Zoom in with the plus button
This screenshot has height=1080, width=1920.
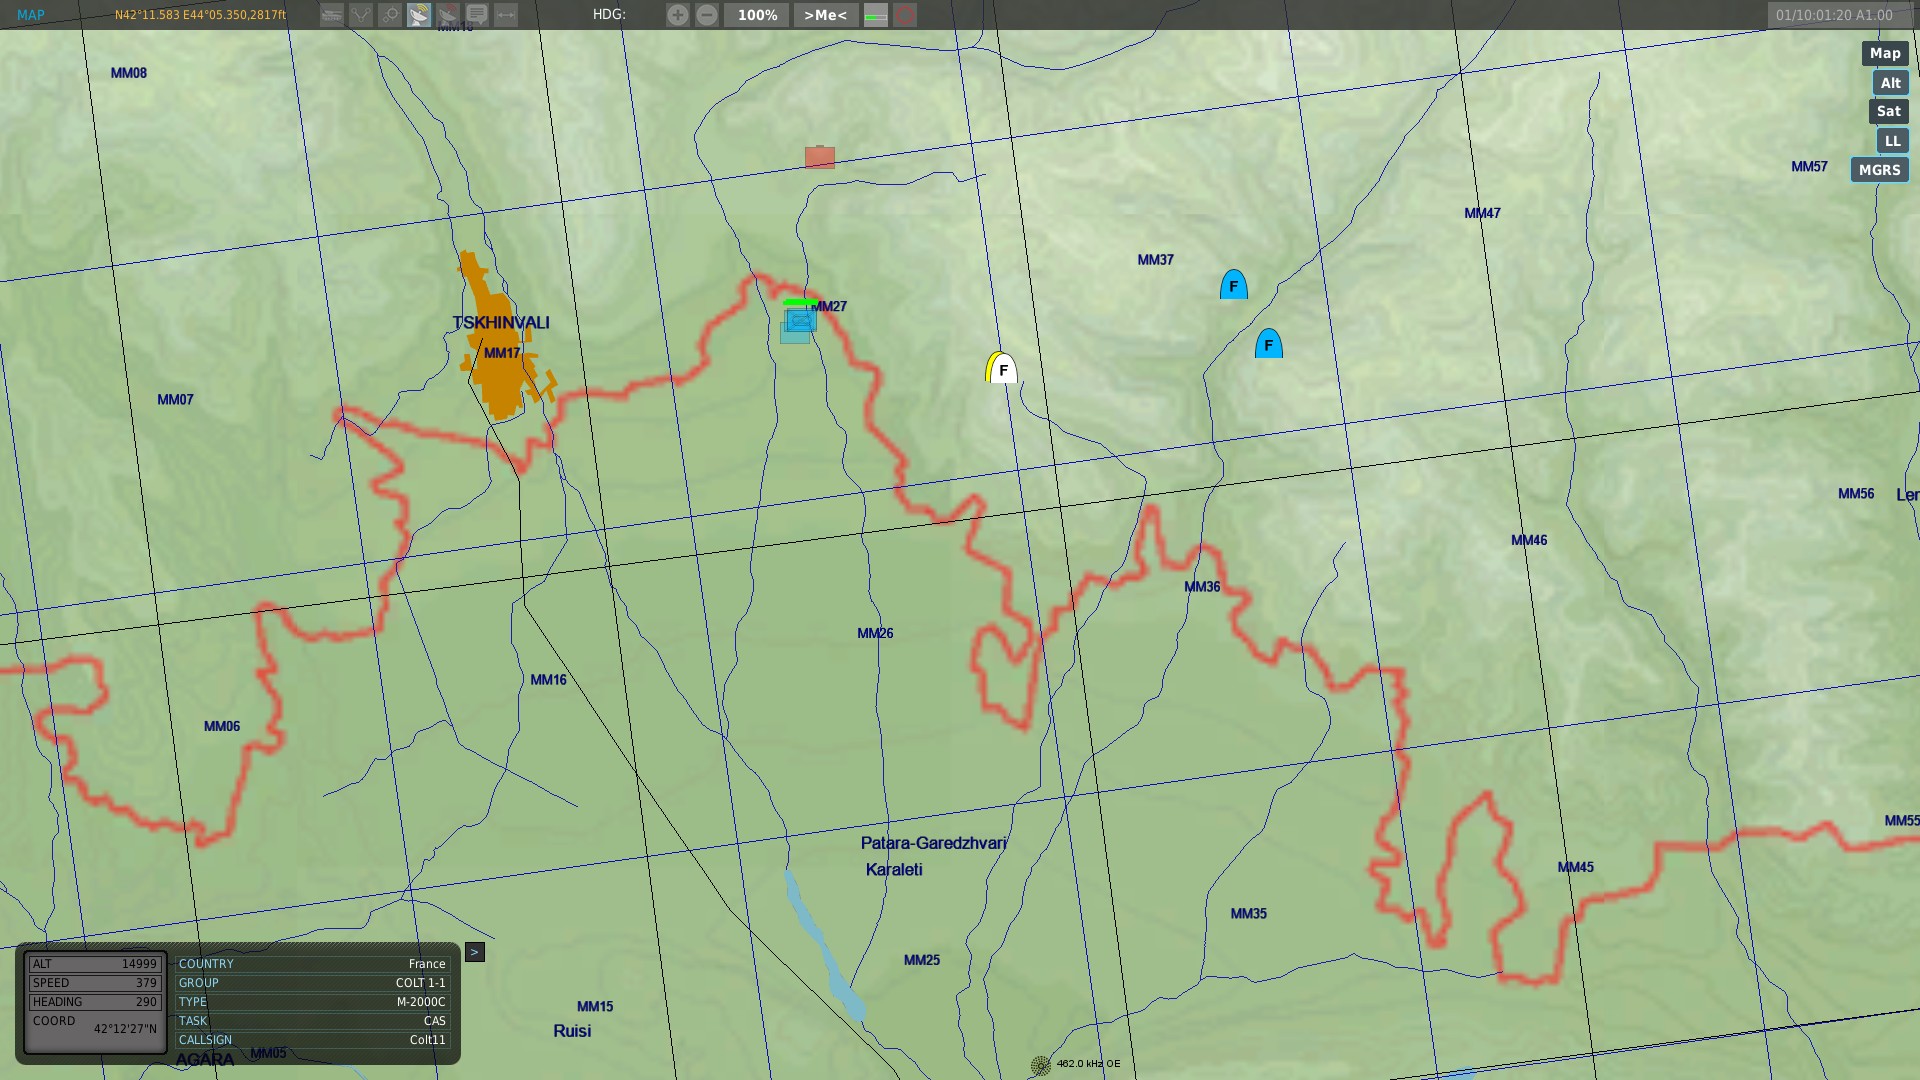pyautogui.click(x=678, y=15)
